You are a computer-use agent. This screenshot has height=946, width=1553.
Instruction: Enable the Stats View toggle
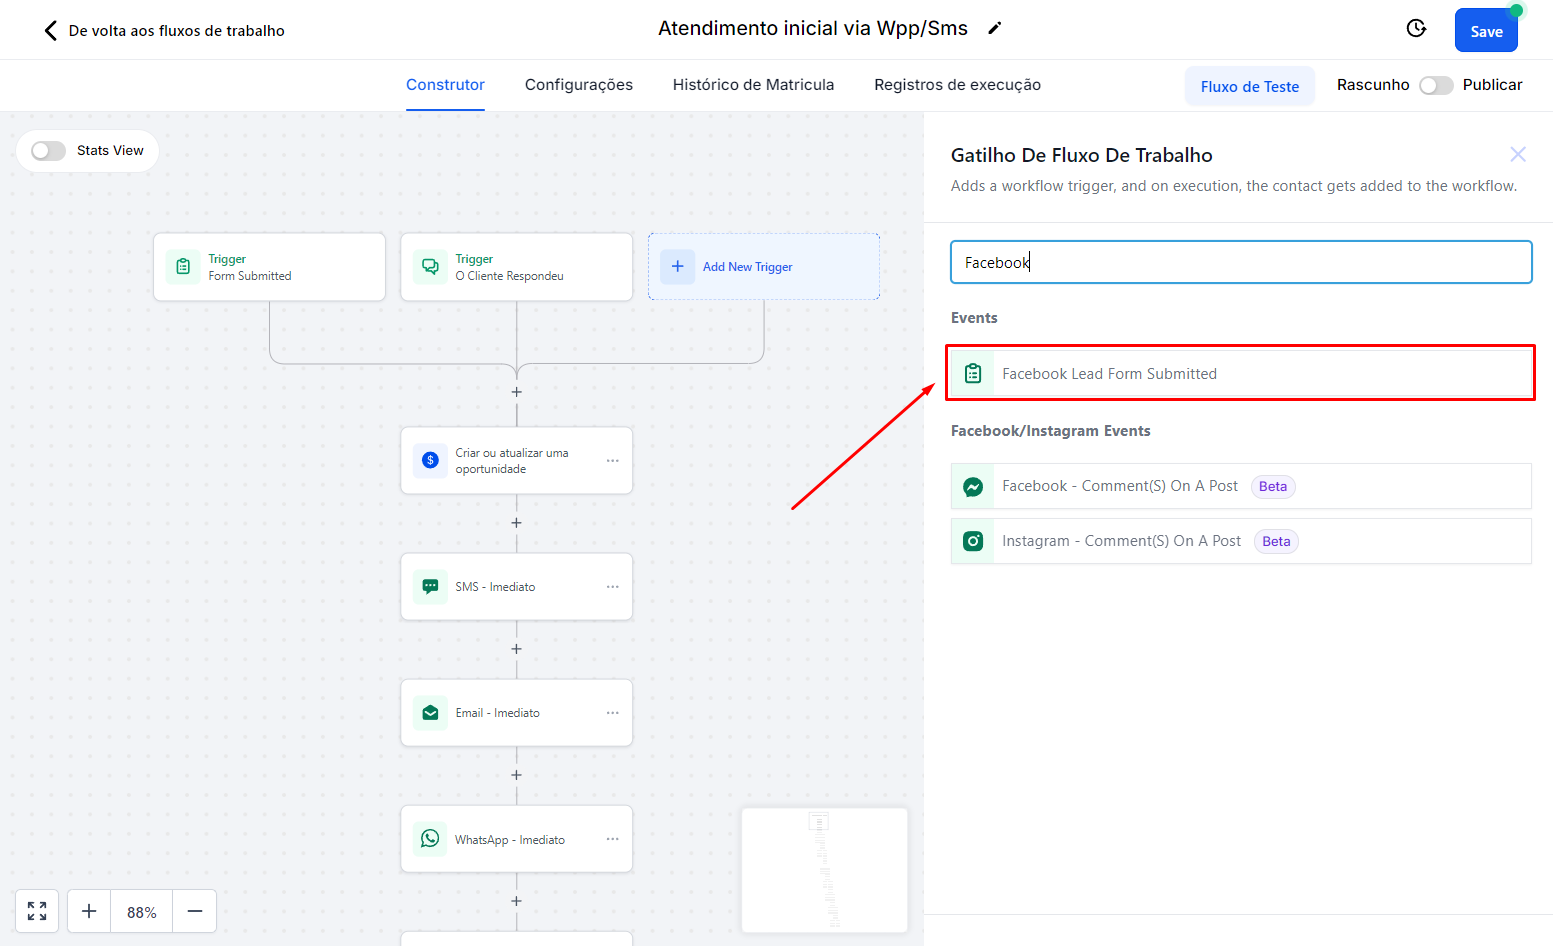[48, 151]
